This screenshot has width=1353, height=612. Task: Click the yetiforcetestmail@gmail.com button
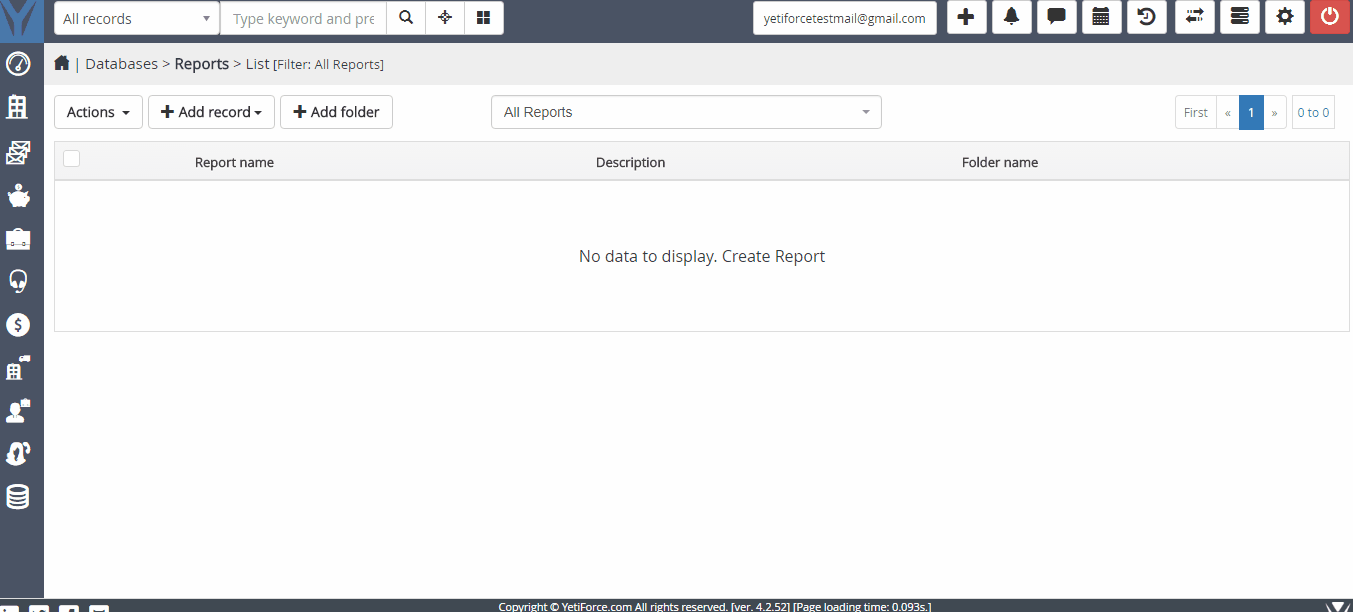(845, 18)
